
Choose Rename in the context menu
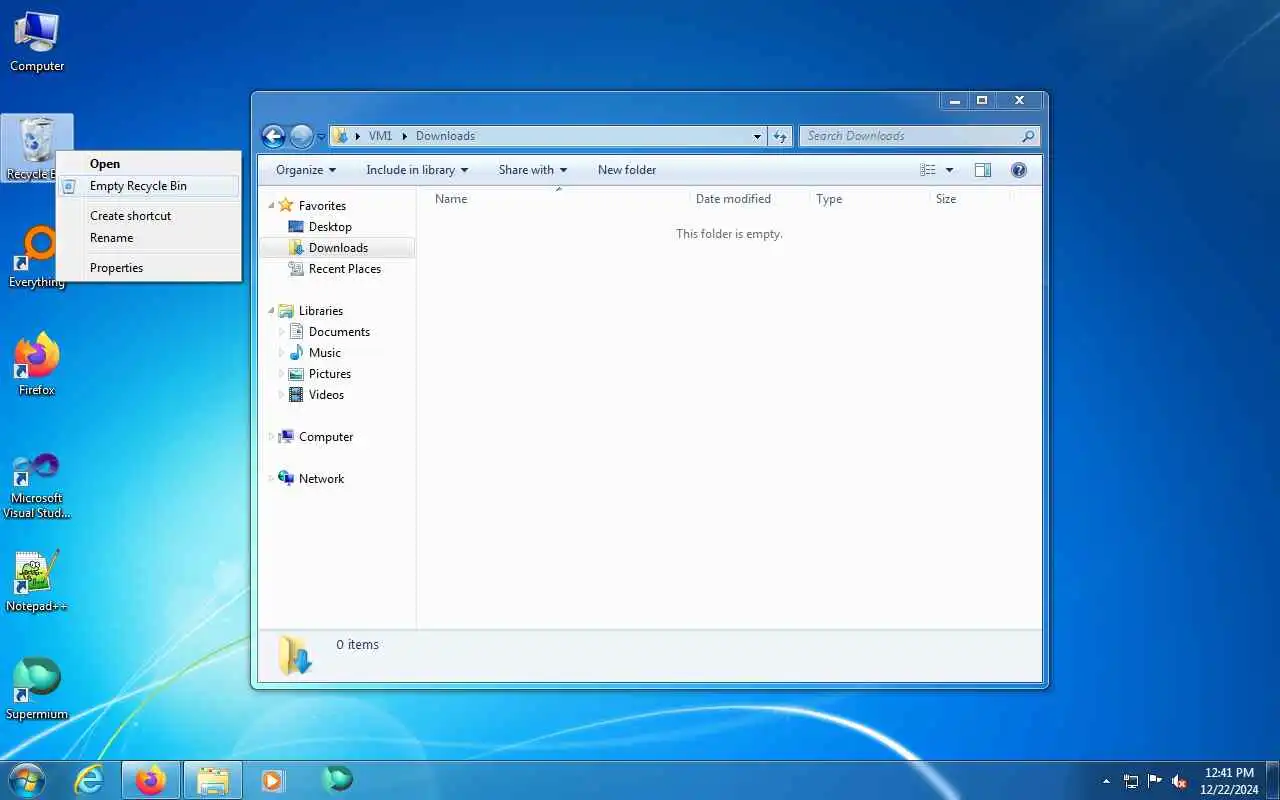point(148,238)
